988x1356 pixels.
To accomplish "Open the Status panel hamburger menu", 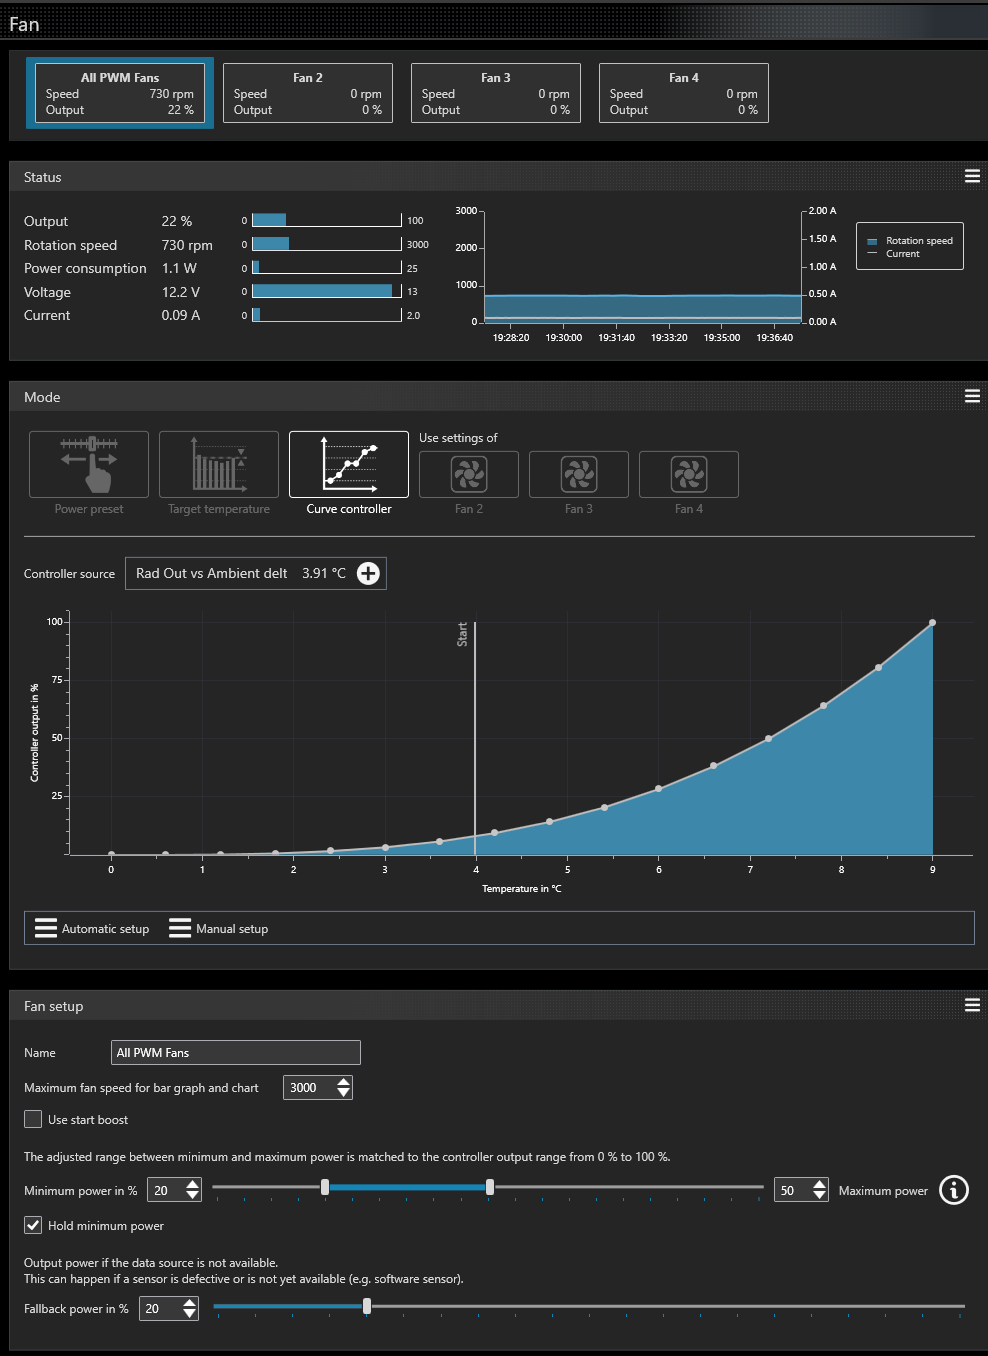I will coord(972,176).
